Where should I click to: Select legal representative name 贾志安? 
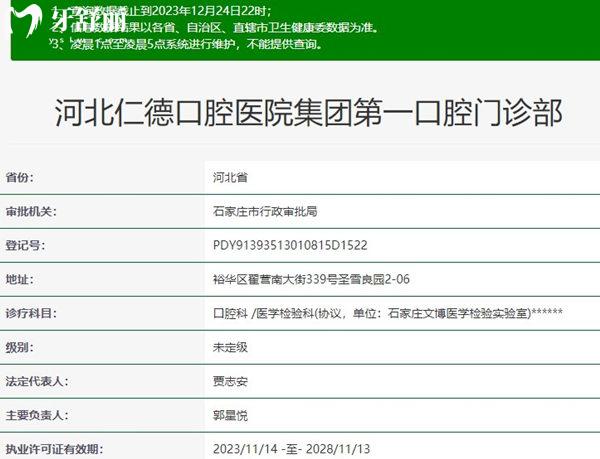[x=230, y=381]
